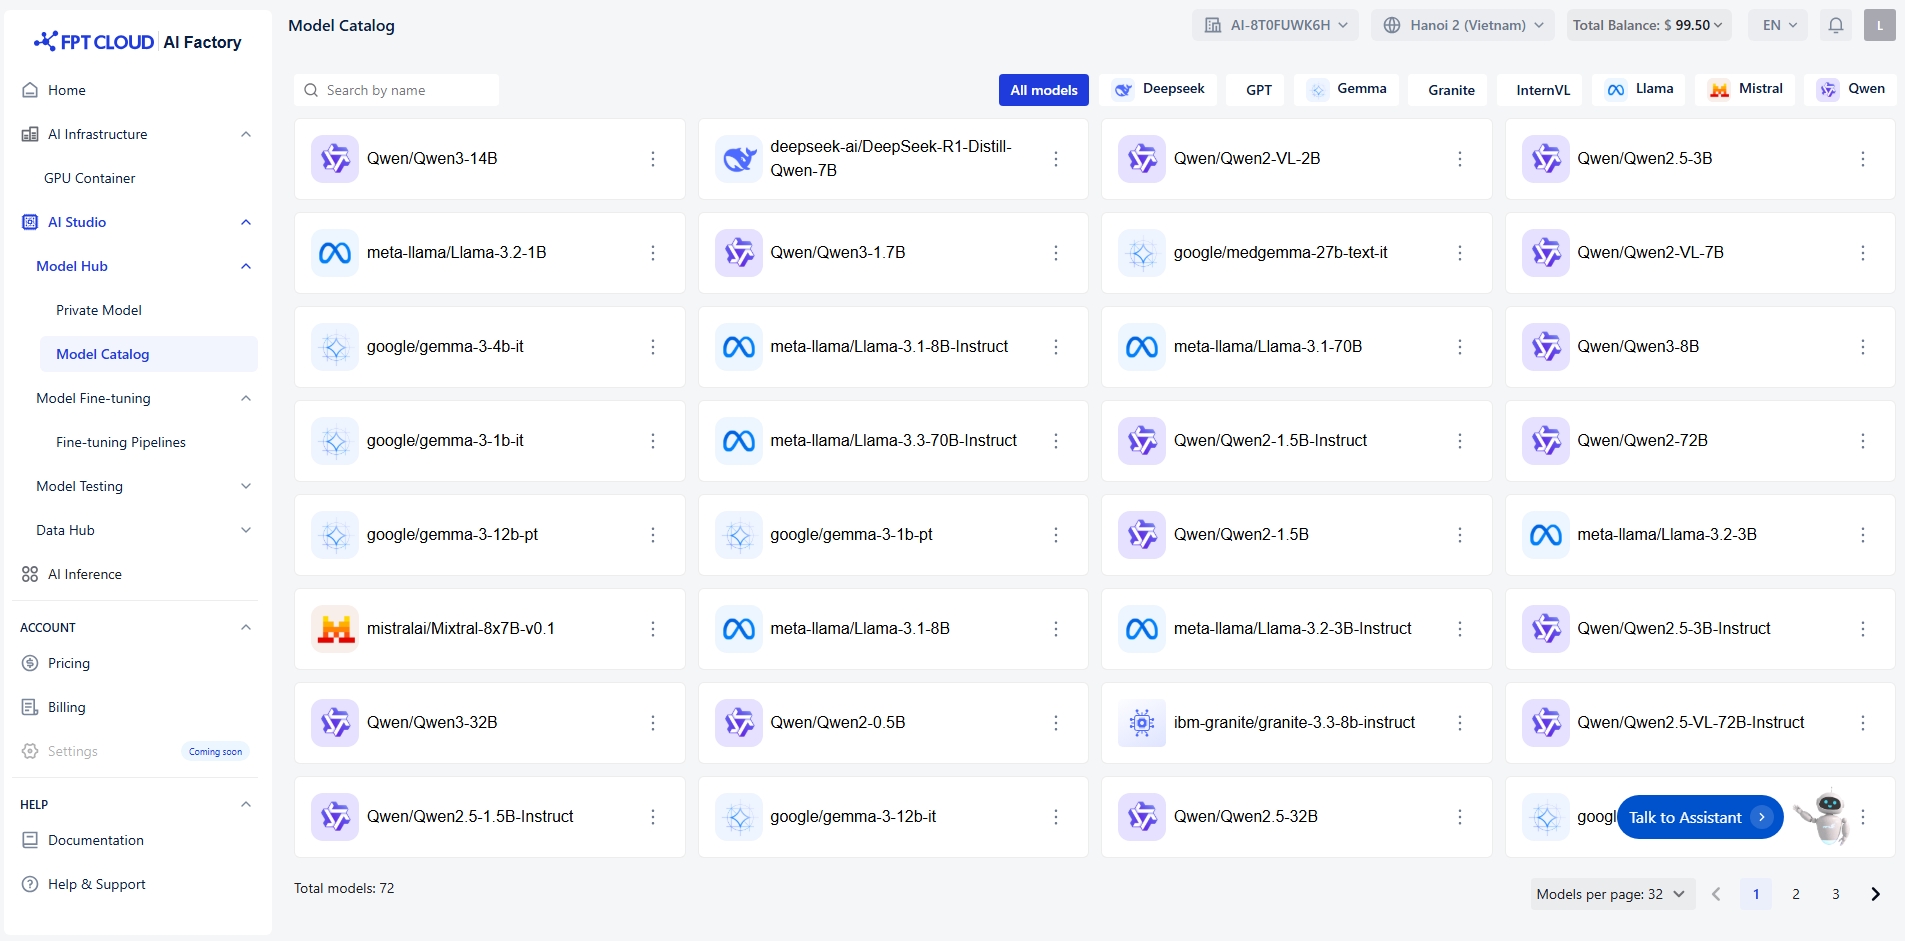1905x941 pixels.
Task: Expand the Model Testing section
Action: coord(246,486)
